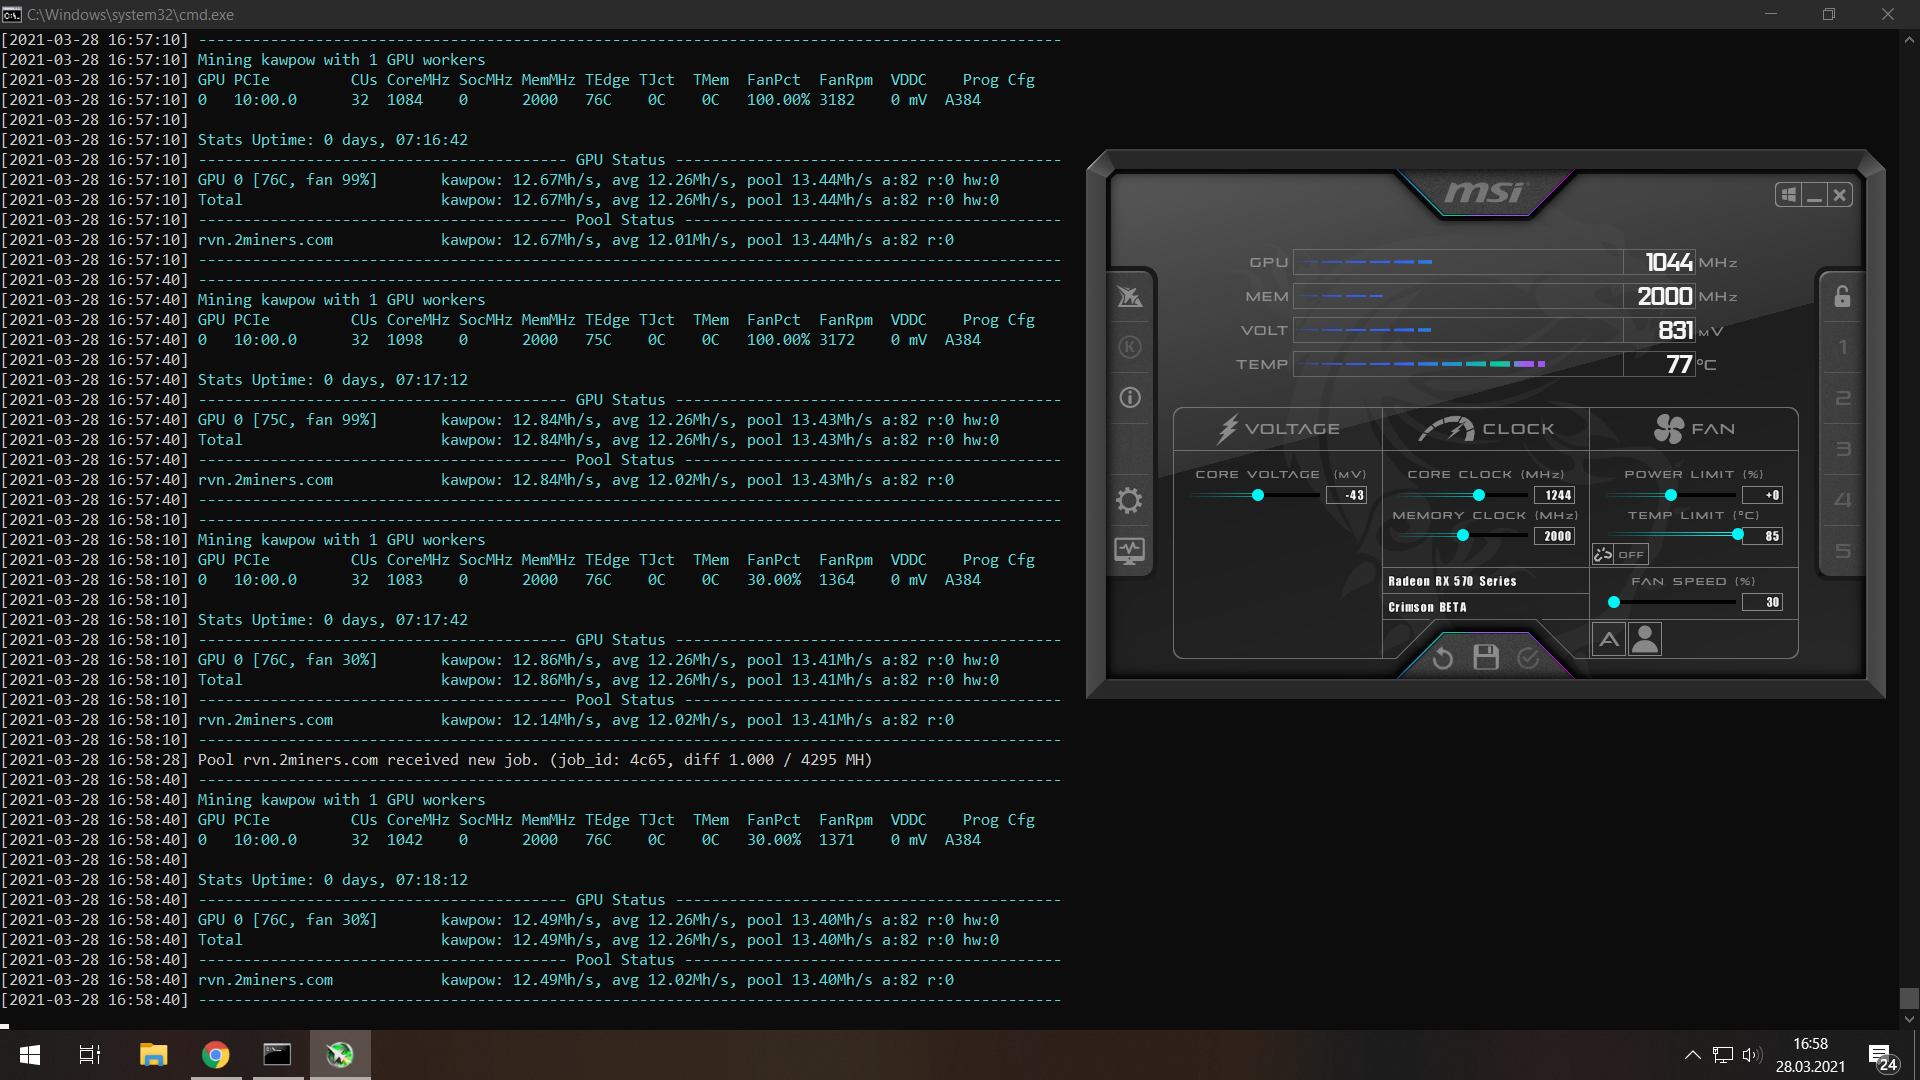Viewport: 1920px width, 1080px height.
Task: Click the Fan Speed slider handle
Action: [x=1613, y=602]
